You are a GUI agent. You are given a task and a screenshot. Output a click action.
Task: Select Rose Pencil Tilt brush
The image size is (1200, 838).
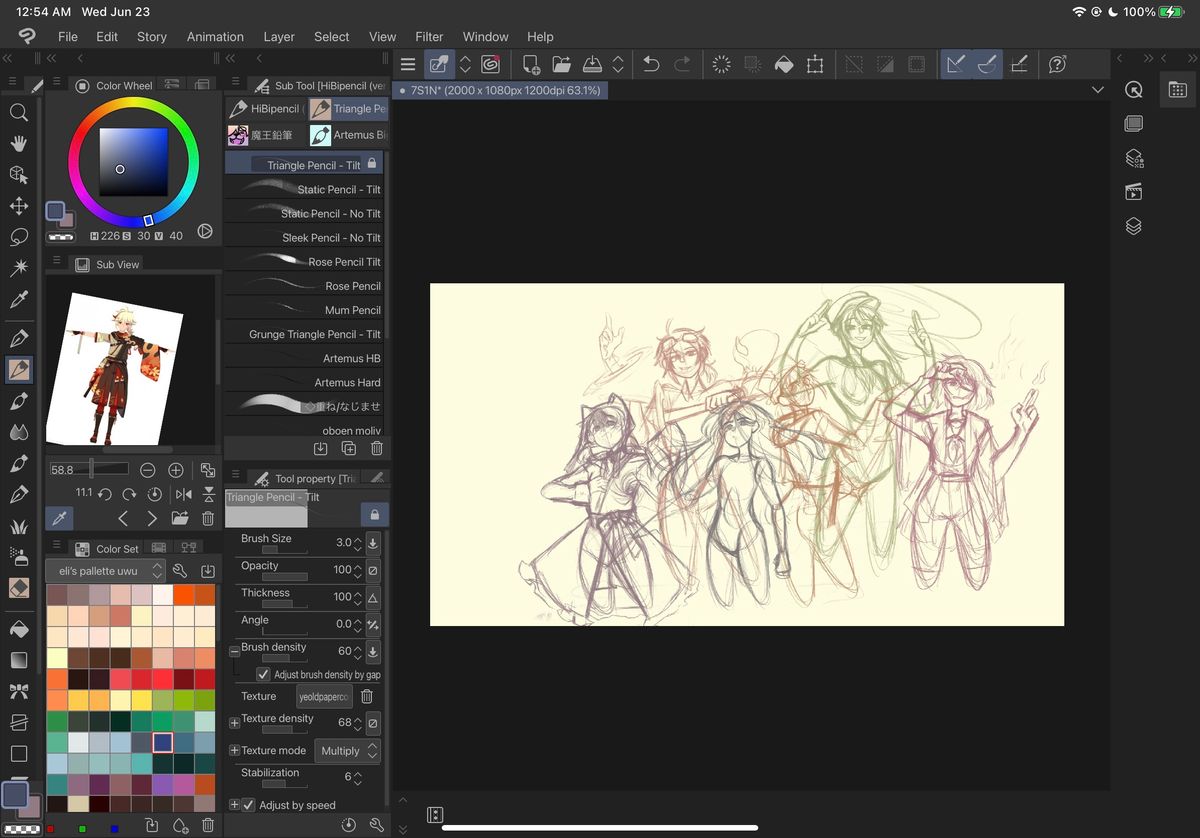coord(304,261)
